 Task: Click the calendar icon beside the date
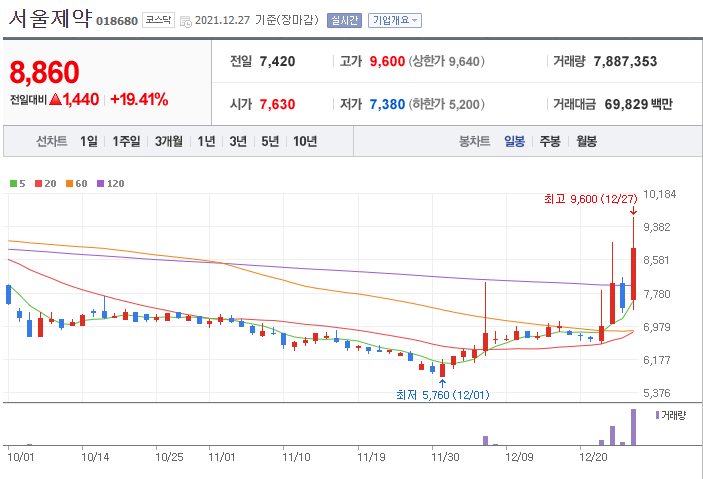tap(185, 21)
